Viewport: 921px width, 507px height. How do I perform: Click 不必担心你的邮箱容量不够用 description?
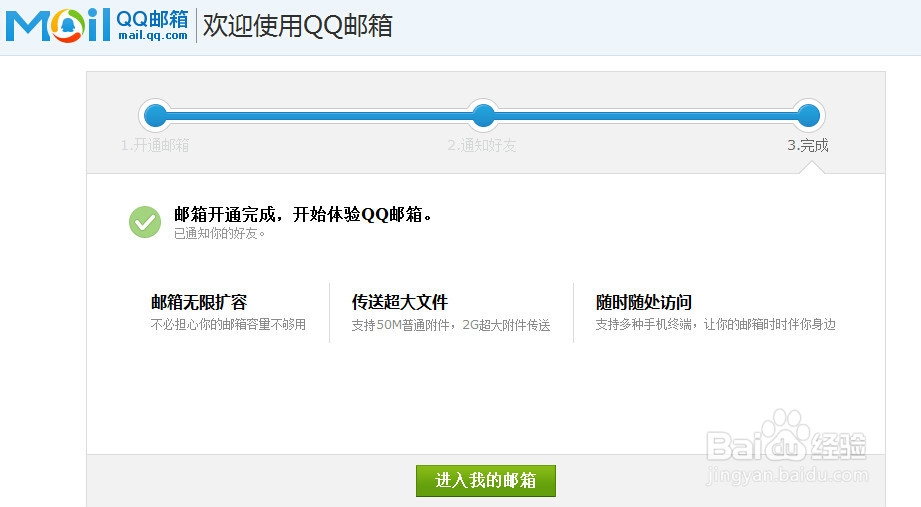click(x=228, y=324)
